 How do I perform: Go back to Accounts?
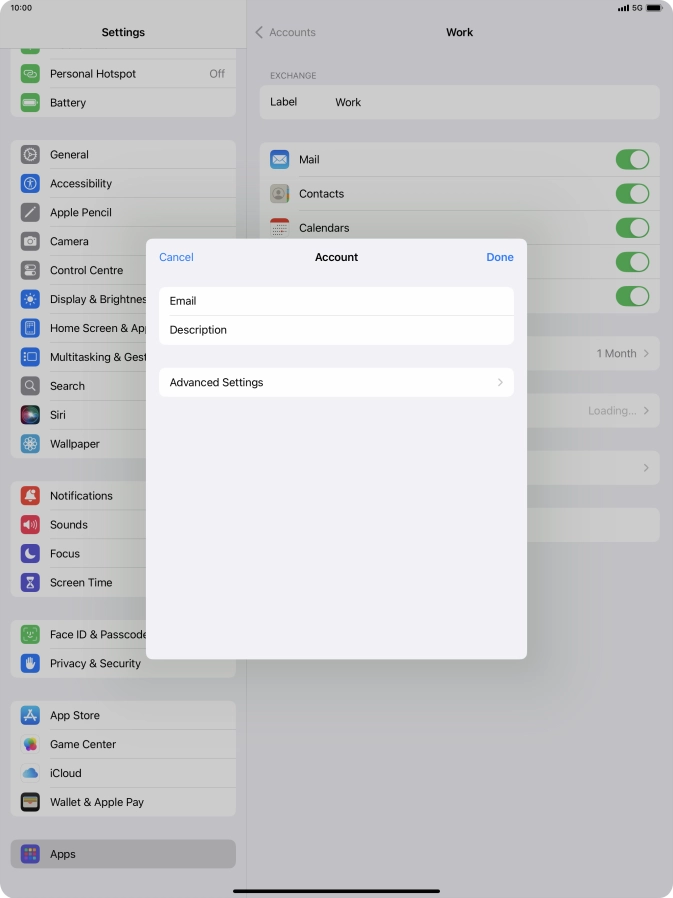(286, 33)
